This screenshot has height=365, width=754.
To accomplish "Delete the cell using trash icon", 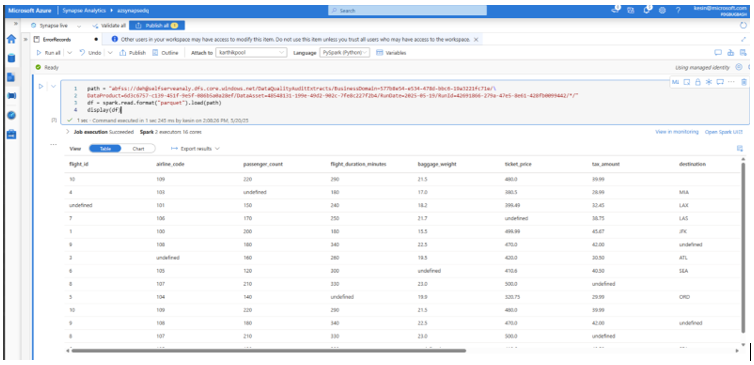I will [x=744, y=82].
